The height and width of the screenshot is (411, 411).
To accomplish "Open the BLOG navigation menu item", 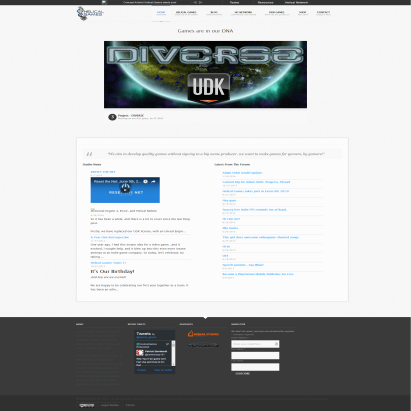I will [x=214, y=13].
